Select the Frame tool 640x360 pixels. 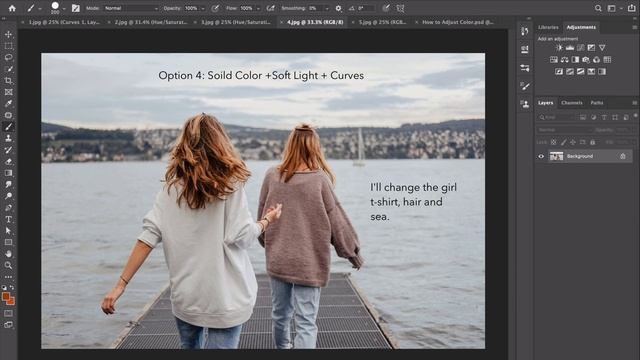pyautogui.click(x=8, y=92)
